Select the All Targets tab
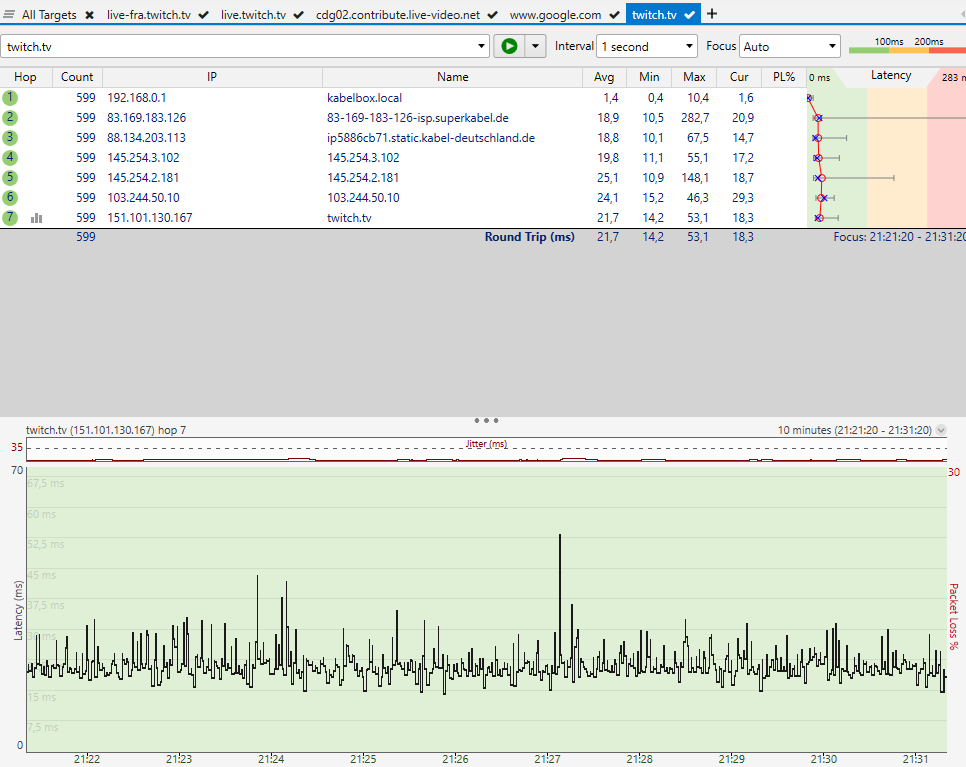The height and width of the screenshot is (767, 966). (49, 15)
